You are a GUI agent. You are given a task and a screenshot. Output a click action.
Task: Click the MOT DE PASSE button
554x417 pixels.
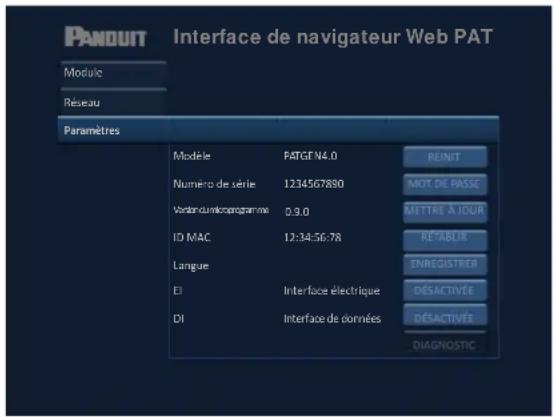coord(445,184)
